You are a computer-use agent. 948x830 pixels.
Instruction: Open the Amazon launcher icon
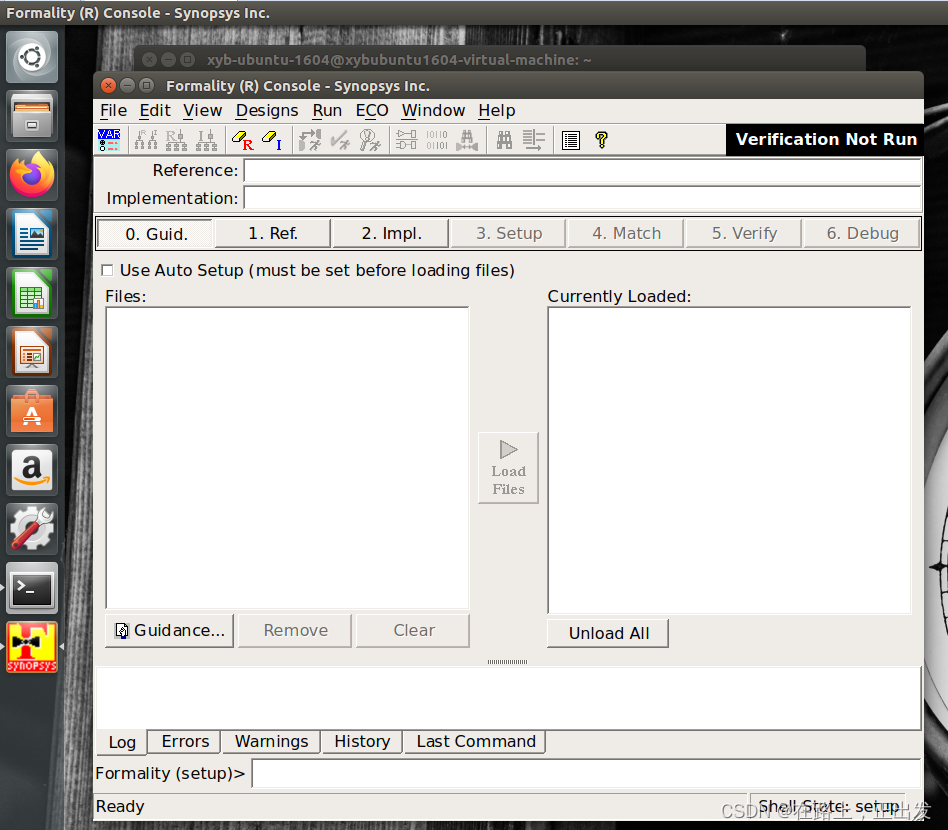click(x=32, y=470)
